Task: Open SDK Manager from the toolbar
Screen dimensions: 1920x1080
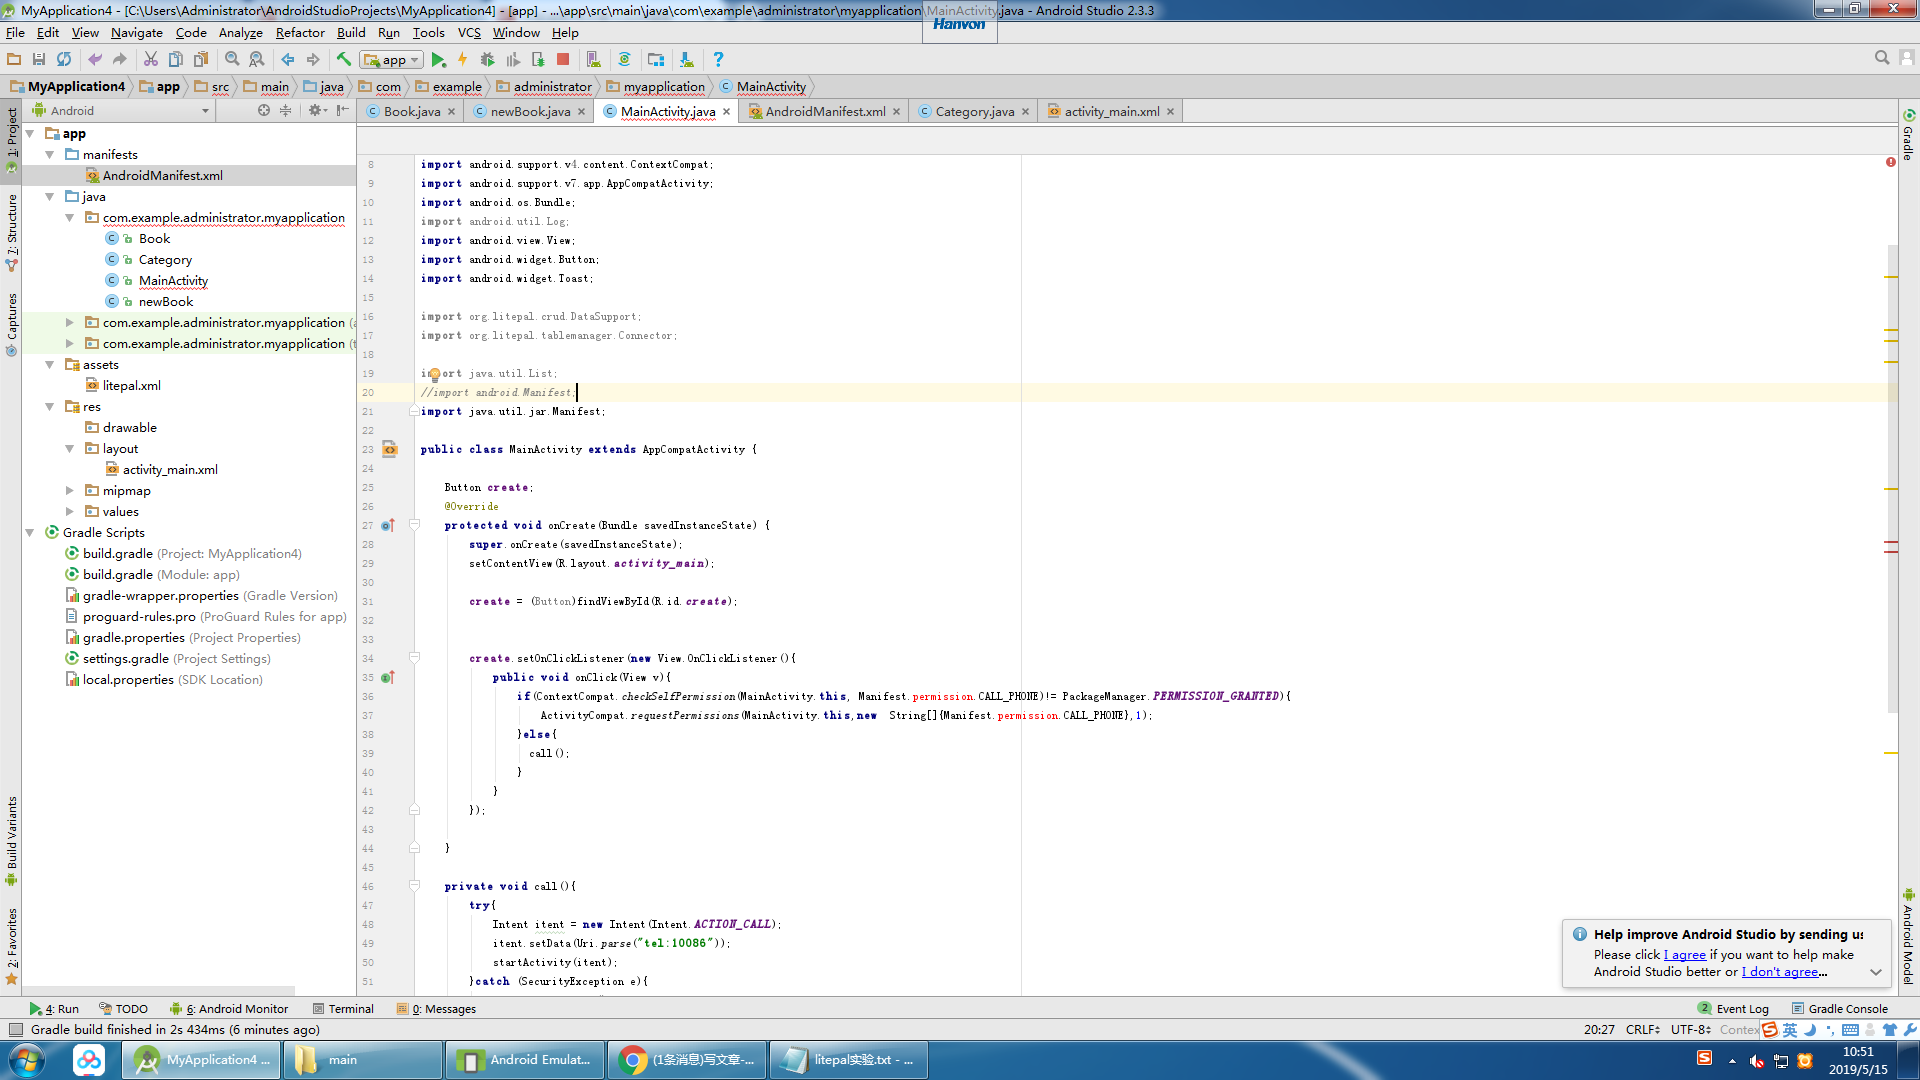Action: (686, 59)
